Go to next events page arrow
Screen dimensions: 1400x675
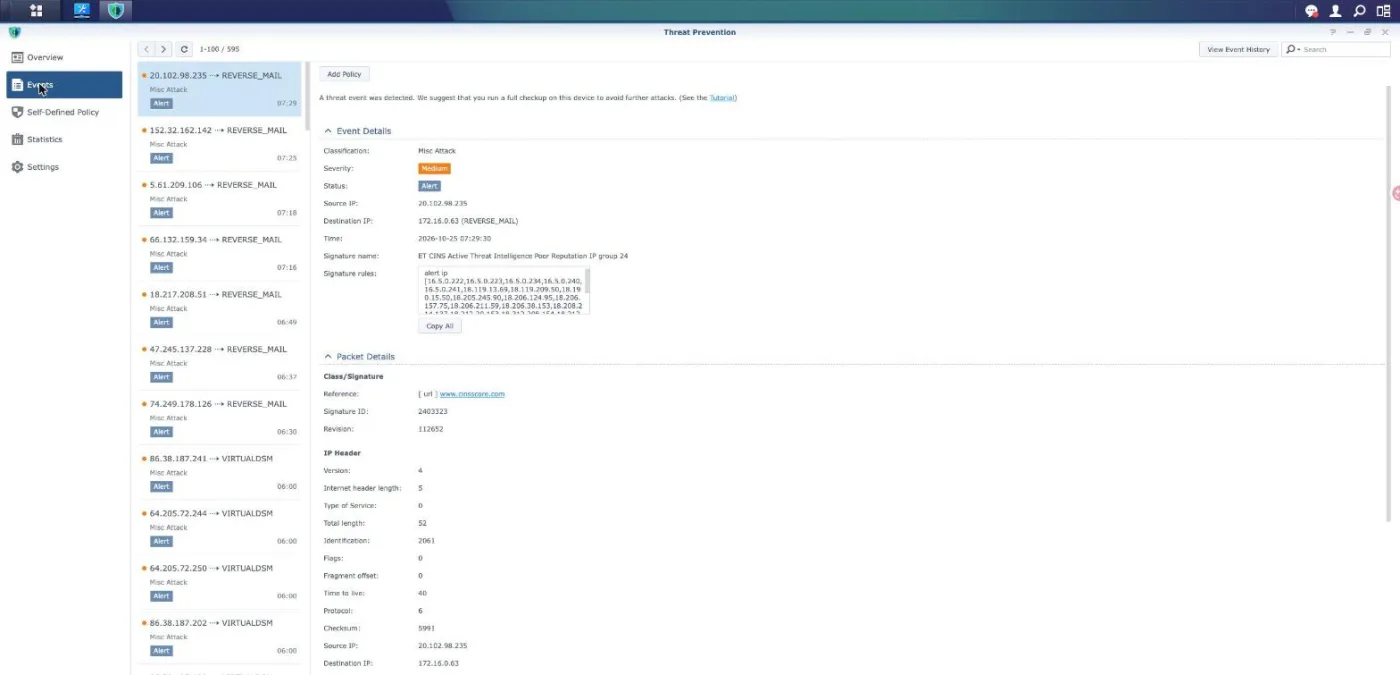click(x=164, y=49)
